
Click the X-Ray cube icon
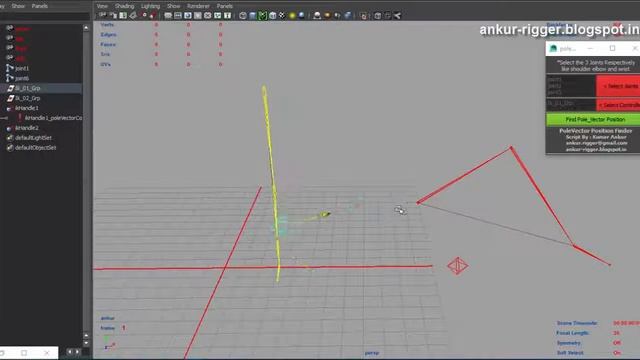pyautogui.click(x=378, y=16)
